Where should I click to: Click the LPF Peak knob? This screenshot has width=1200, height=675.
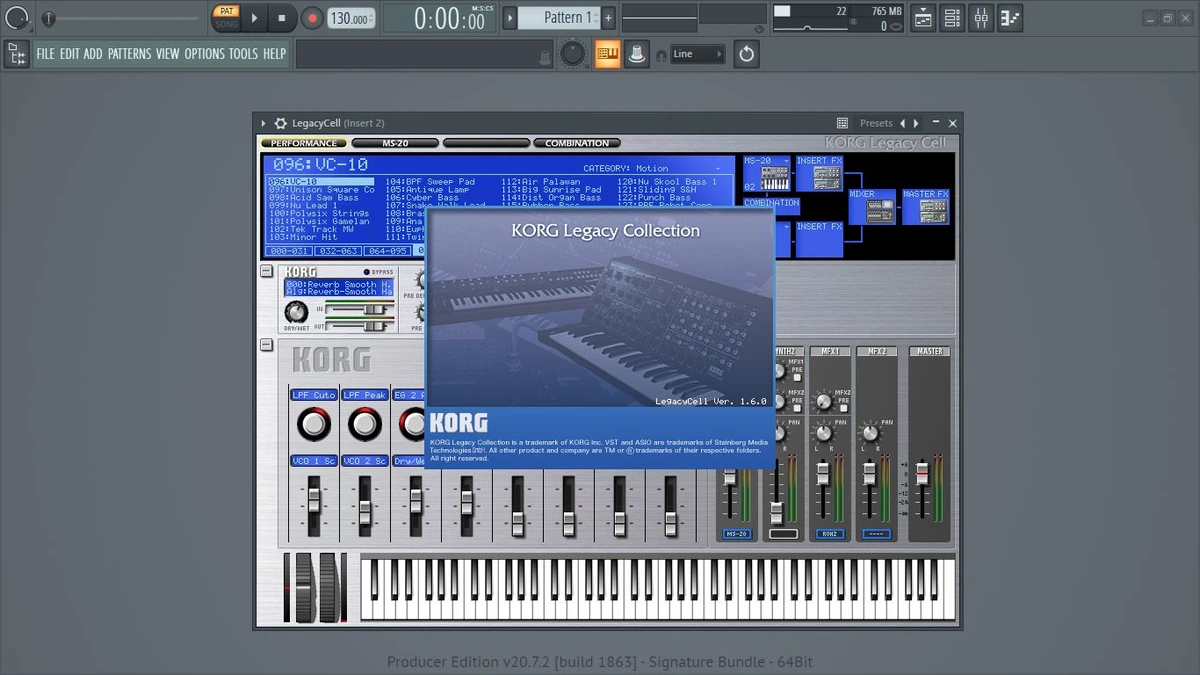point(365,425)
